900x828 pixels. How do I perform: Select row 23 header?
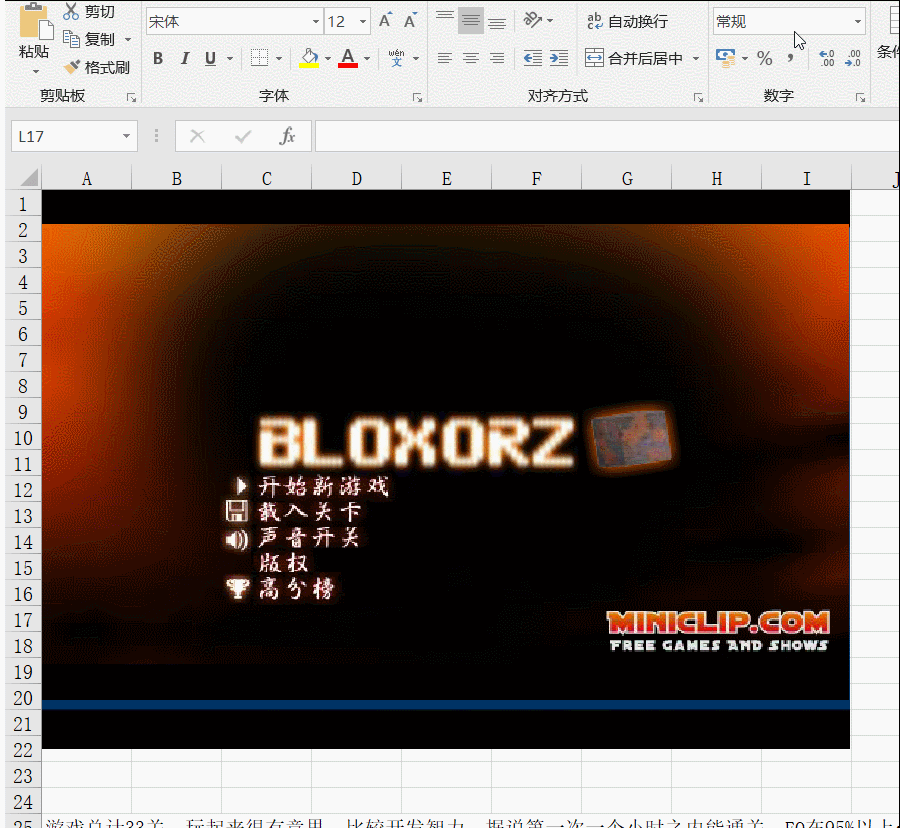23,776
